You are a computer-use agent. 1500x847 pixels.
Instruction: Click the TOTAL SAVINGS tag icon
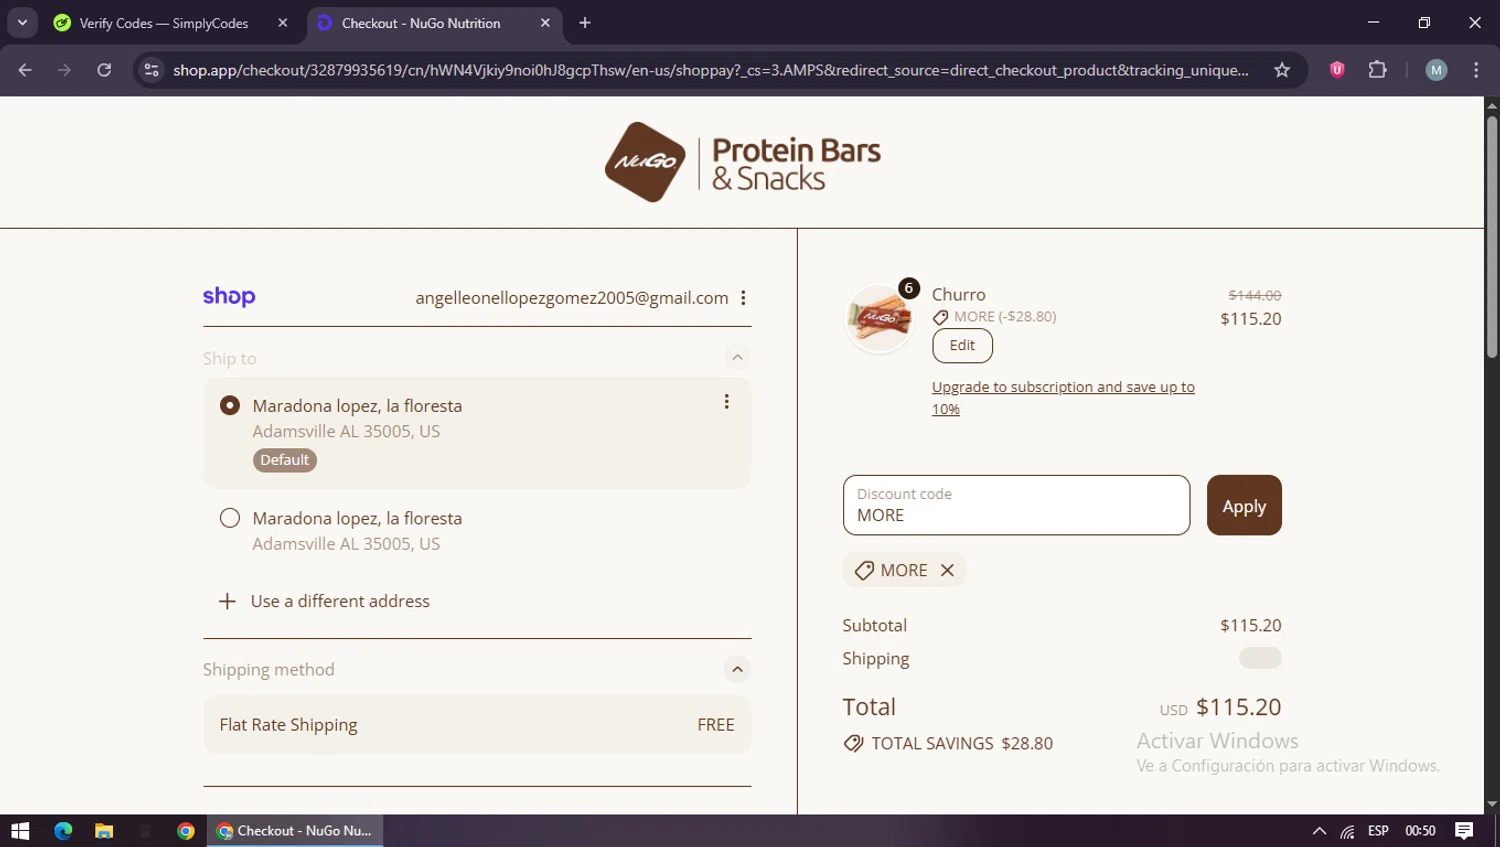pos(853,743)
